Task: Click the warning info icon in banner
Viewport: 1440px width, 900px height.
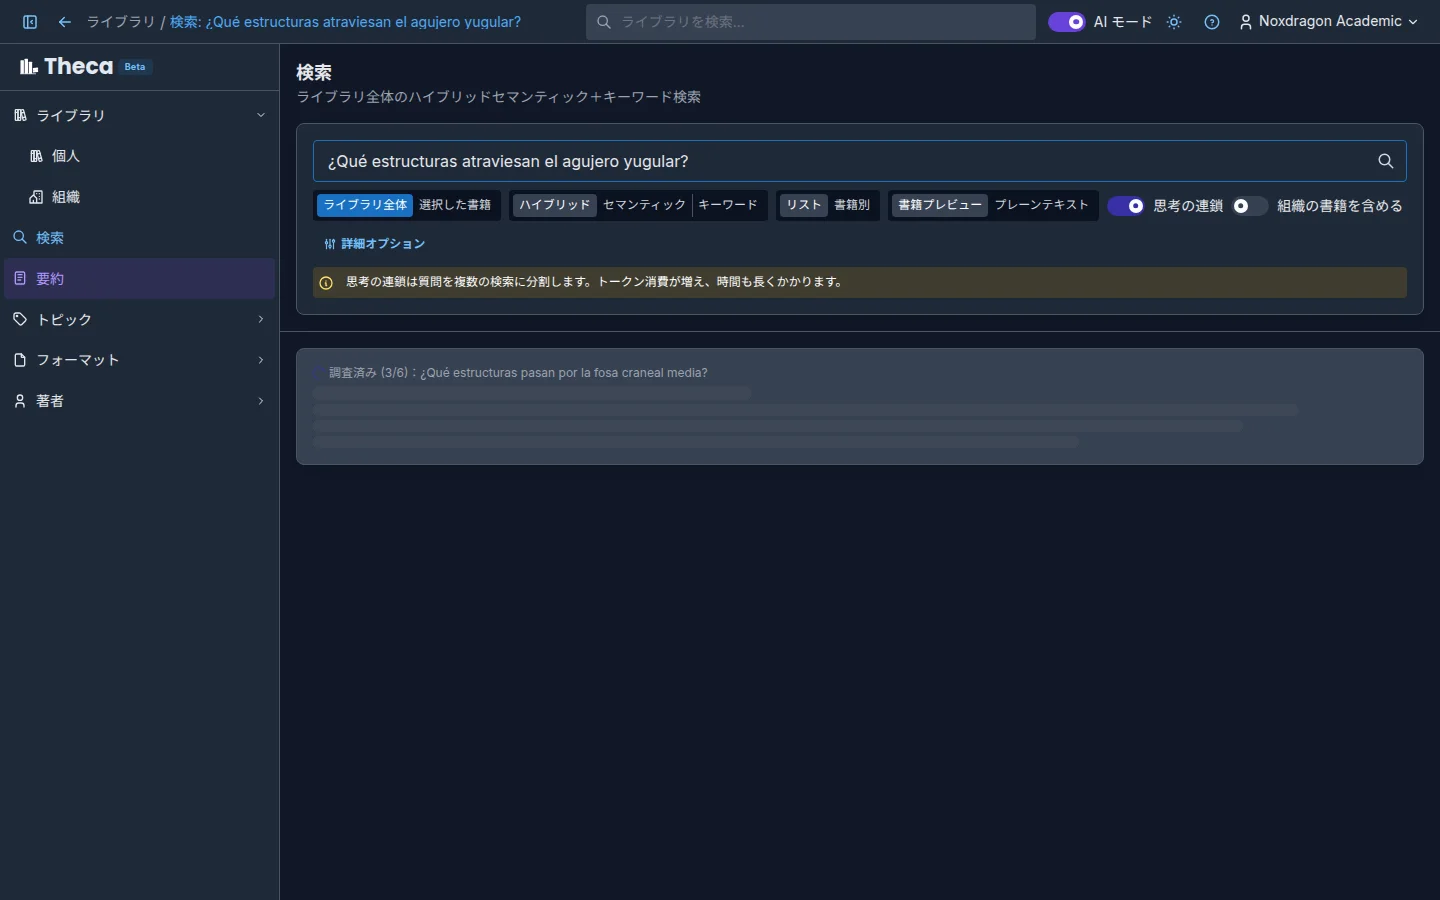Action: (x=326, y=283)
